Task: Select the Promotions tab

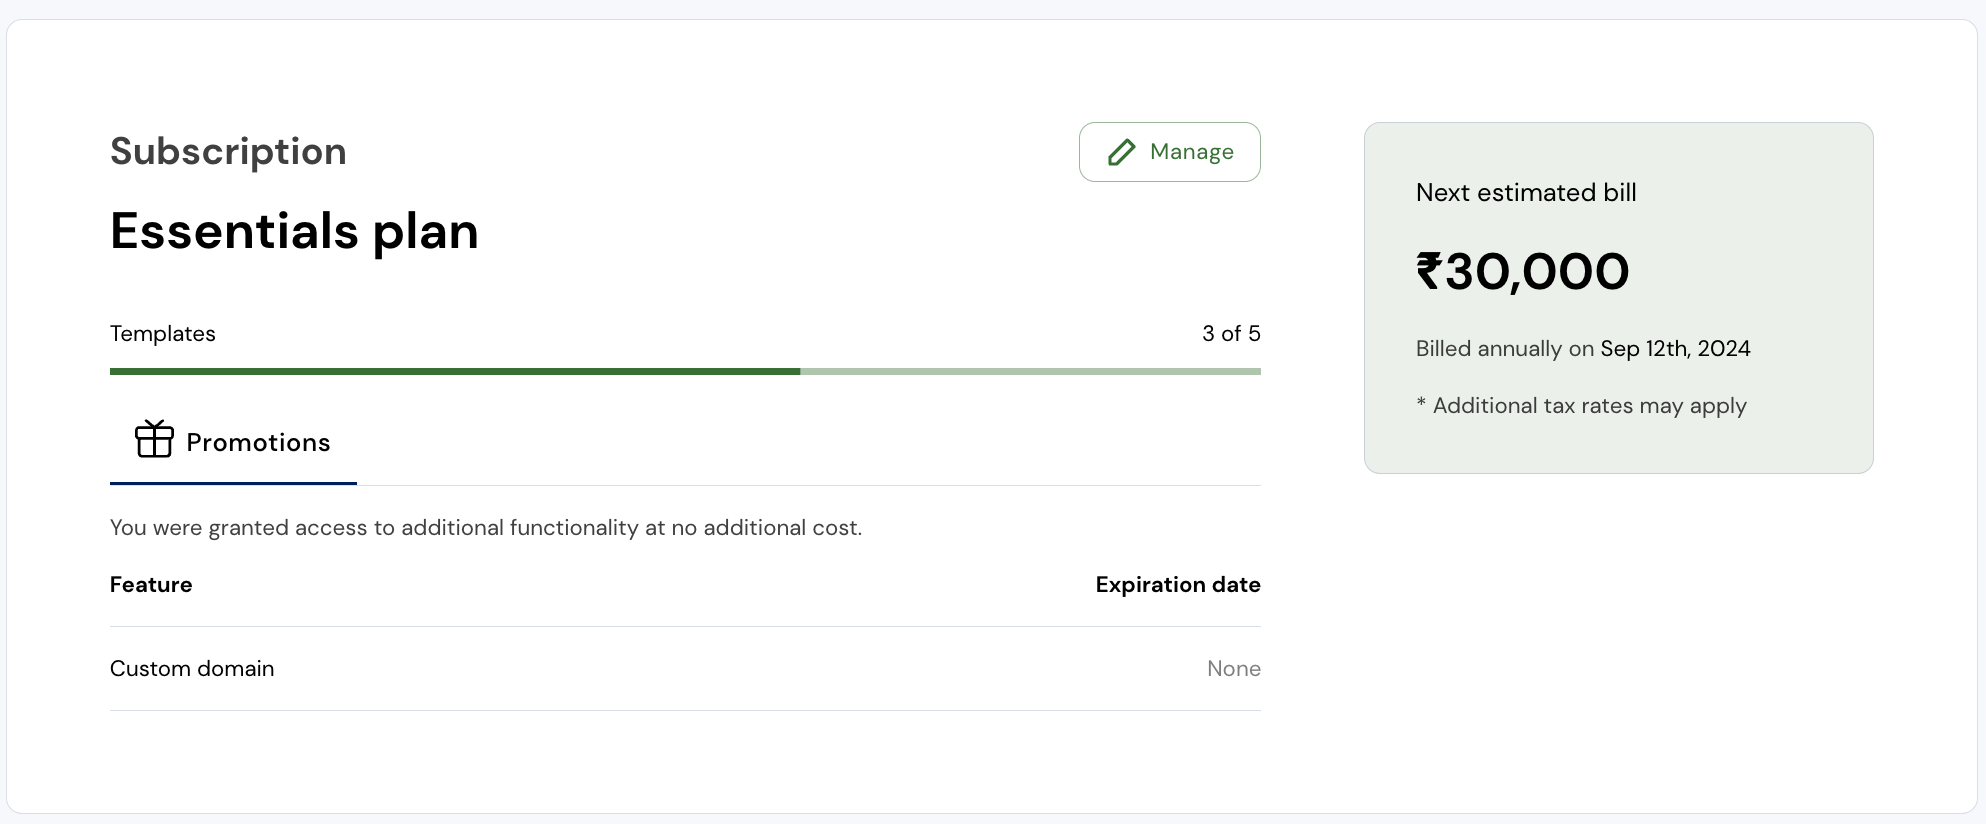Action: 233,442
